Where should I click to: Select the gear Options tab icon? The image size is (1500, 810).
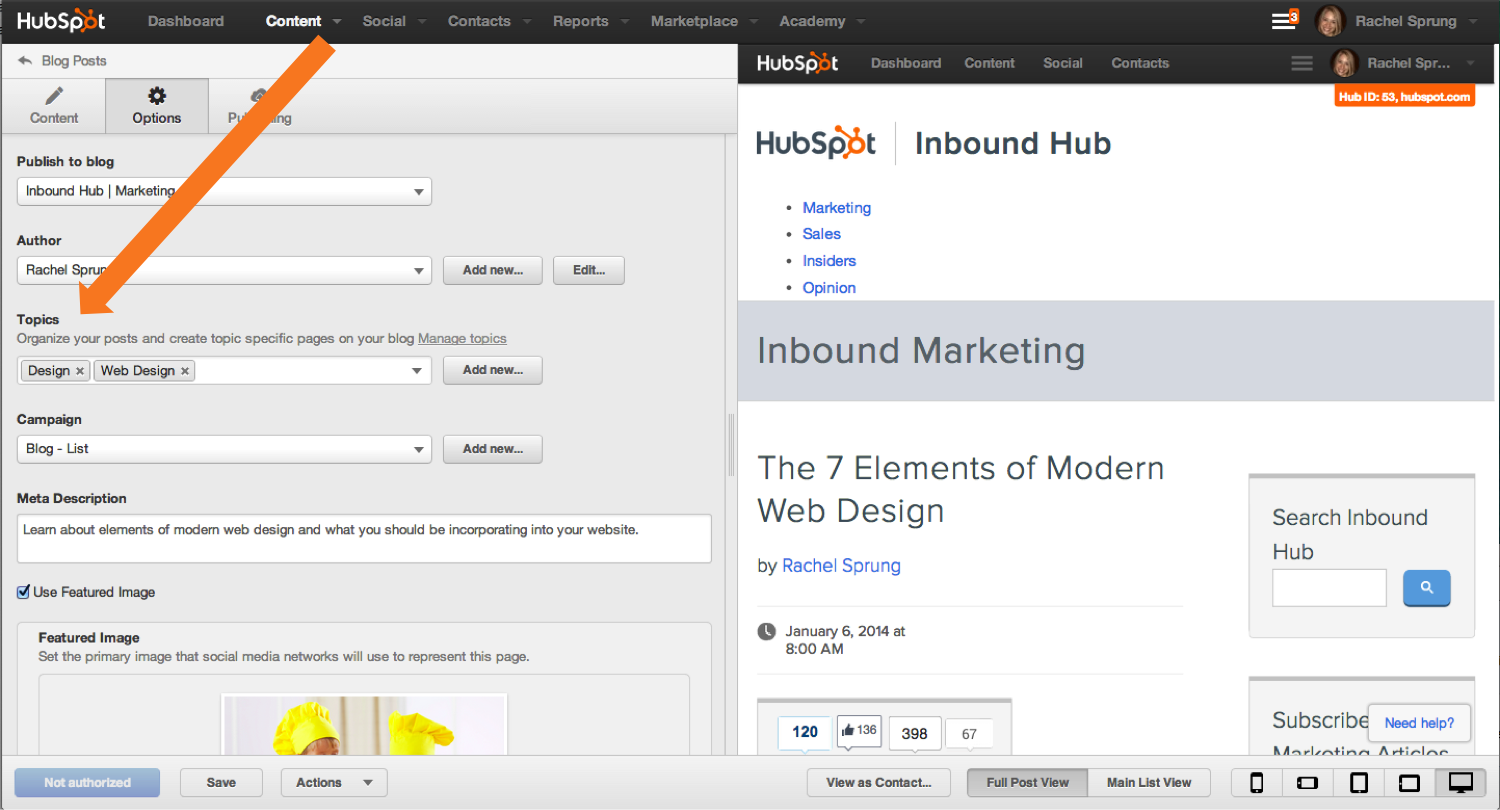pos(156,96)
